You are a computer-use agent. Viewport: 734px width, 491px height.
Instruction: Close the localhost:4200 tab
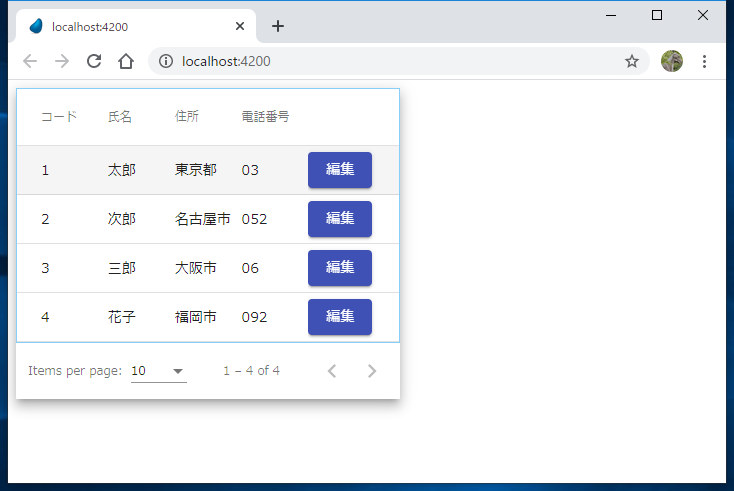coord(240,26)
